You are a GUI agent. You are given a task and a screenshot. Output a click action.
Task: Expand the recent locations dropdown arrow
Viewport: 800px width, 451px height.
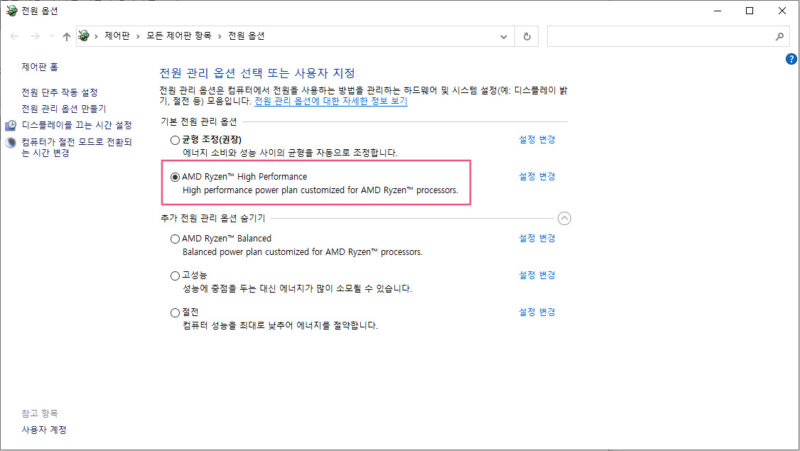click(50, 36)
